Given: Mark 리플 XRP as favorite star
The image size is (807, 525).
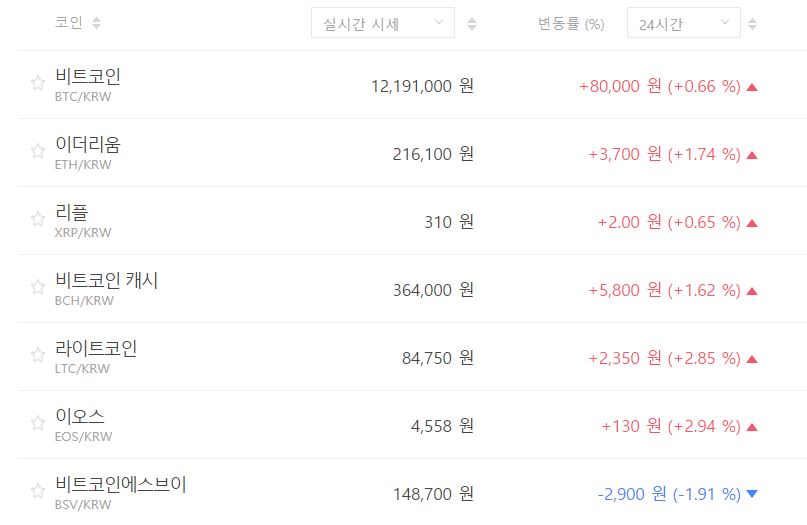Looking at the screenshot, I should coord(38,219).
